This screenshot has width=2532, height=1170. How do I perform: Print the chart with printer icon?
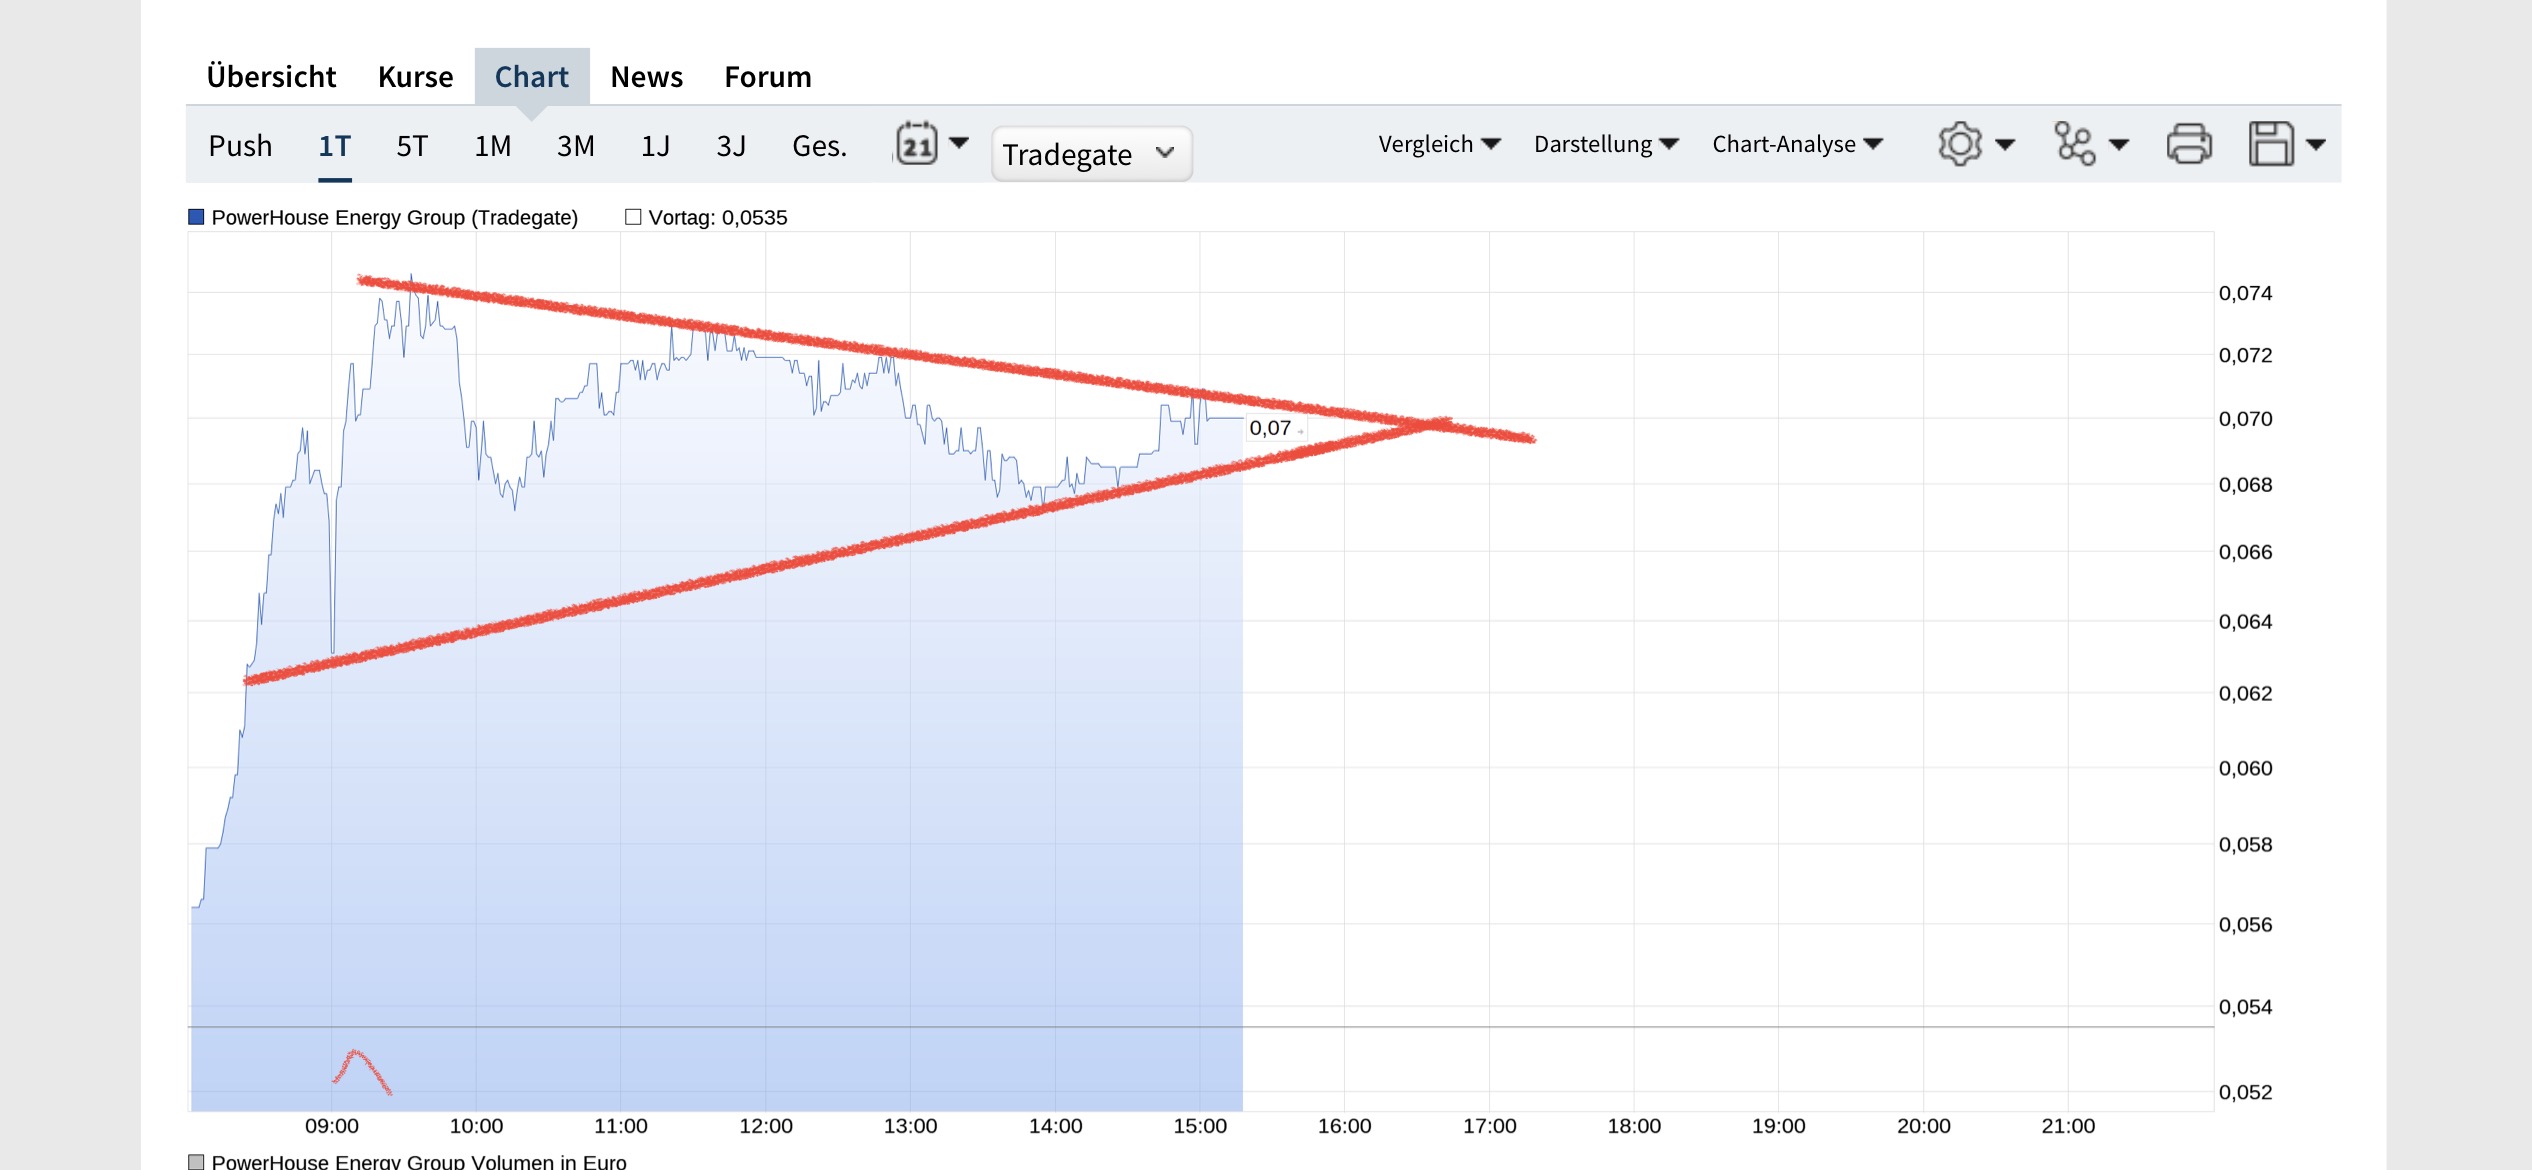(2188, 145)
